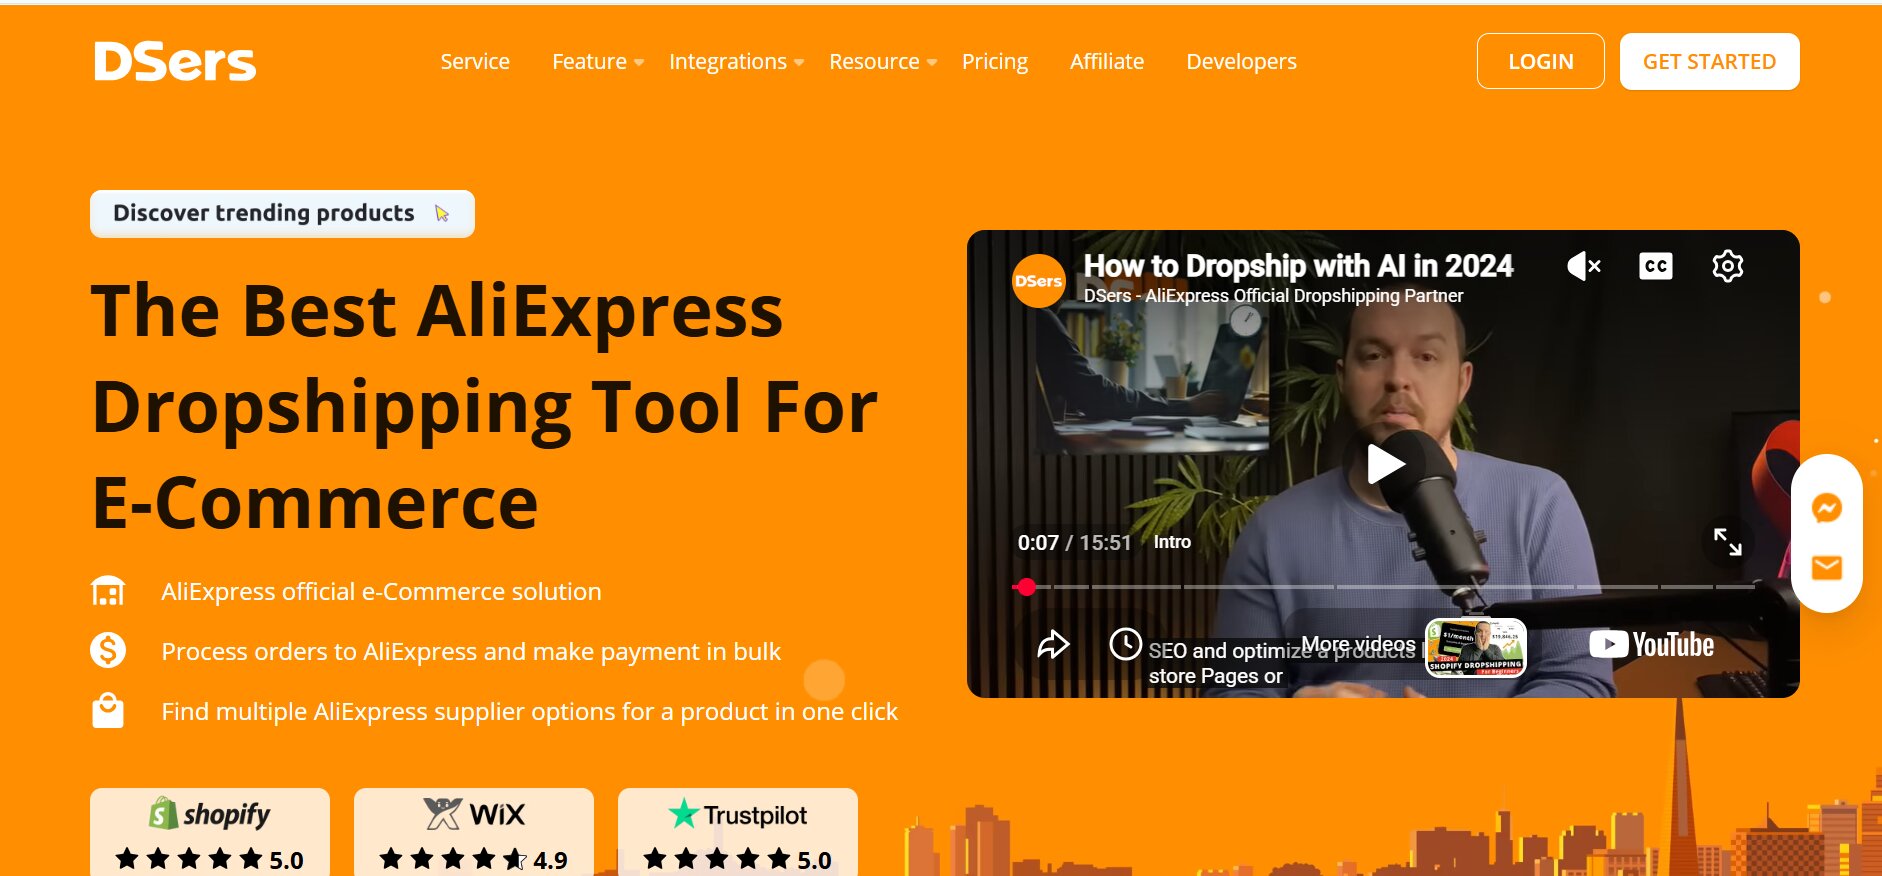Click the dollar coin icon
The height and width of the screenshot is (876, 1882).
108,650
